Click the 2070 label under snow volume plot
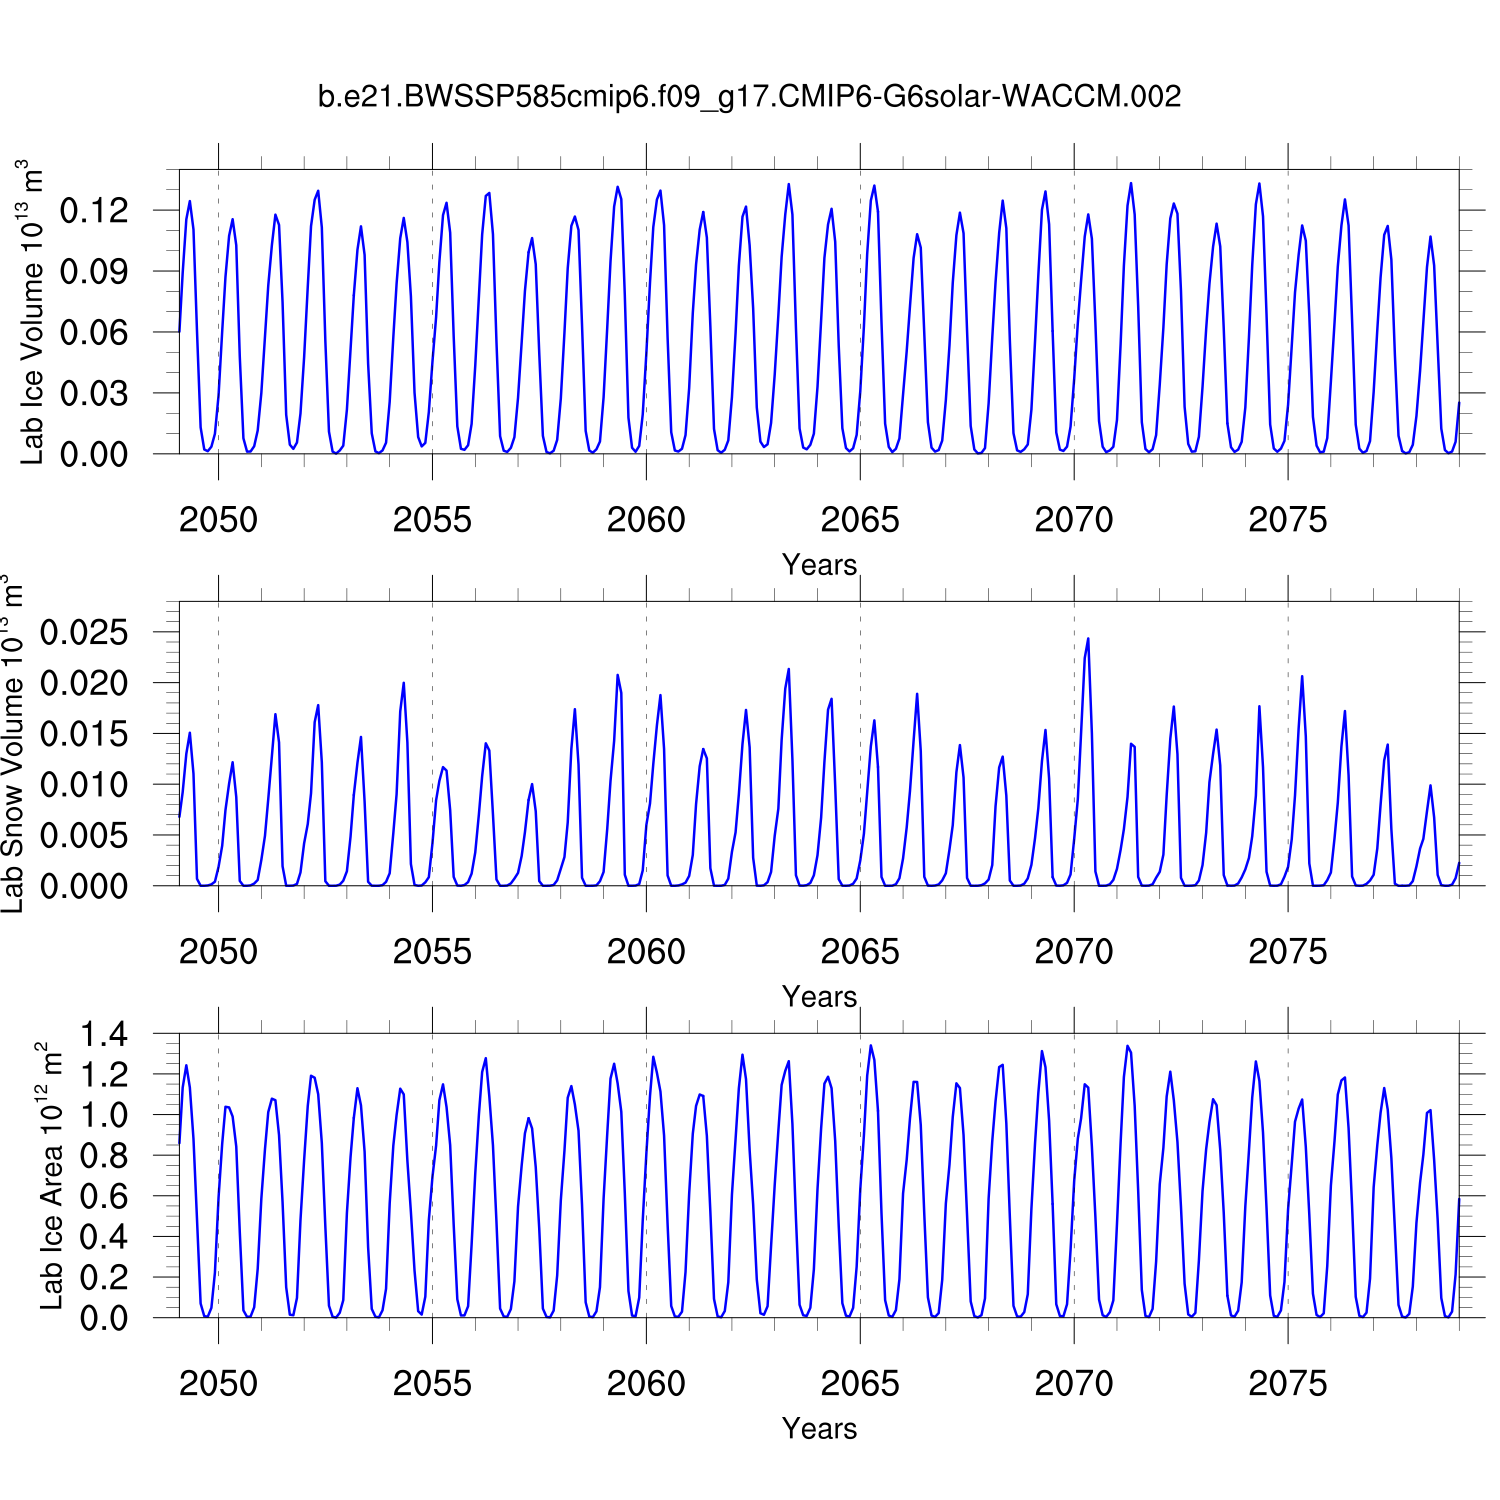Viewport: 1500px width, 1500px height. (1073, 952)
